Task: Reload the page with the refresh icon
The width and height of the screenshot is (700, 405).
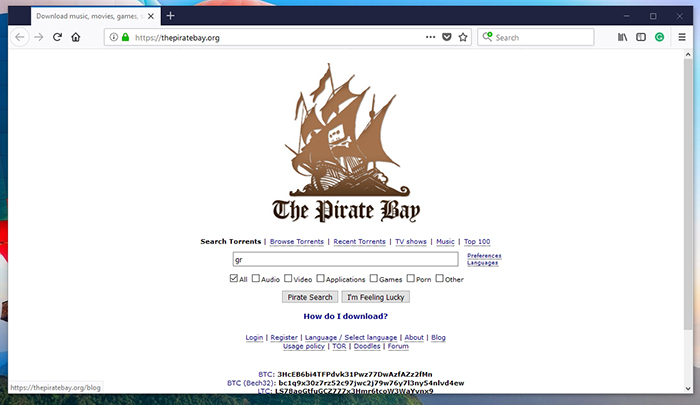Action: [57, 37]
